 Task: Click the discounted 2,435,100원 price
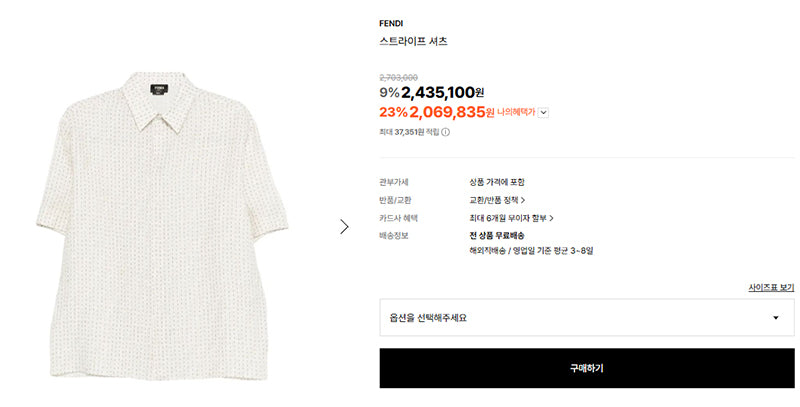442,93
